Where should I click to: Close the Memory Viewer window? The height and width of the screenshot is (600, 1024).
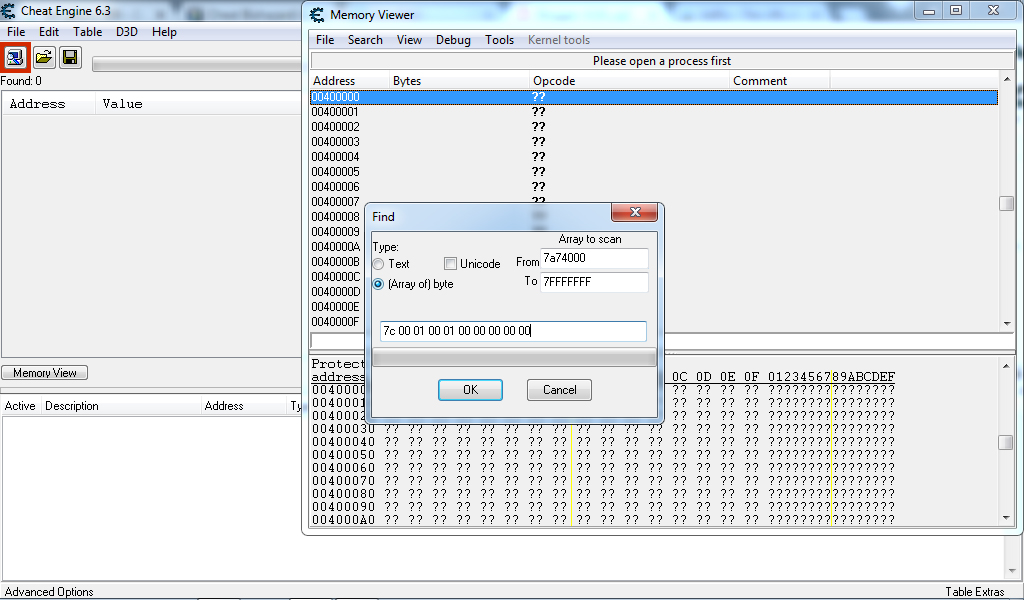[x=993, y=11]
